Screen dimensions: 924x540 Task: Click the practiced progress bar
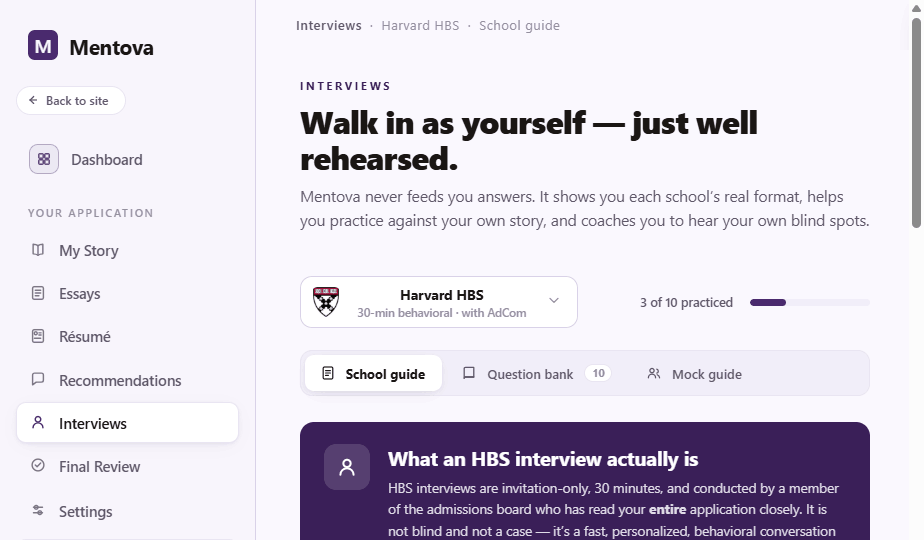click(x=810, y=302)
